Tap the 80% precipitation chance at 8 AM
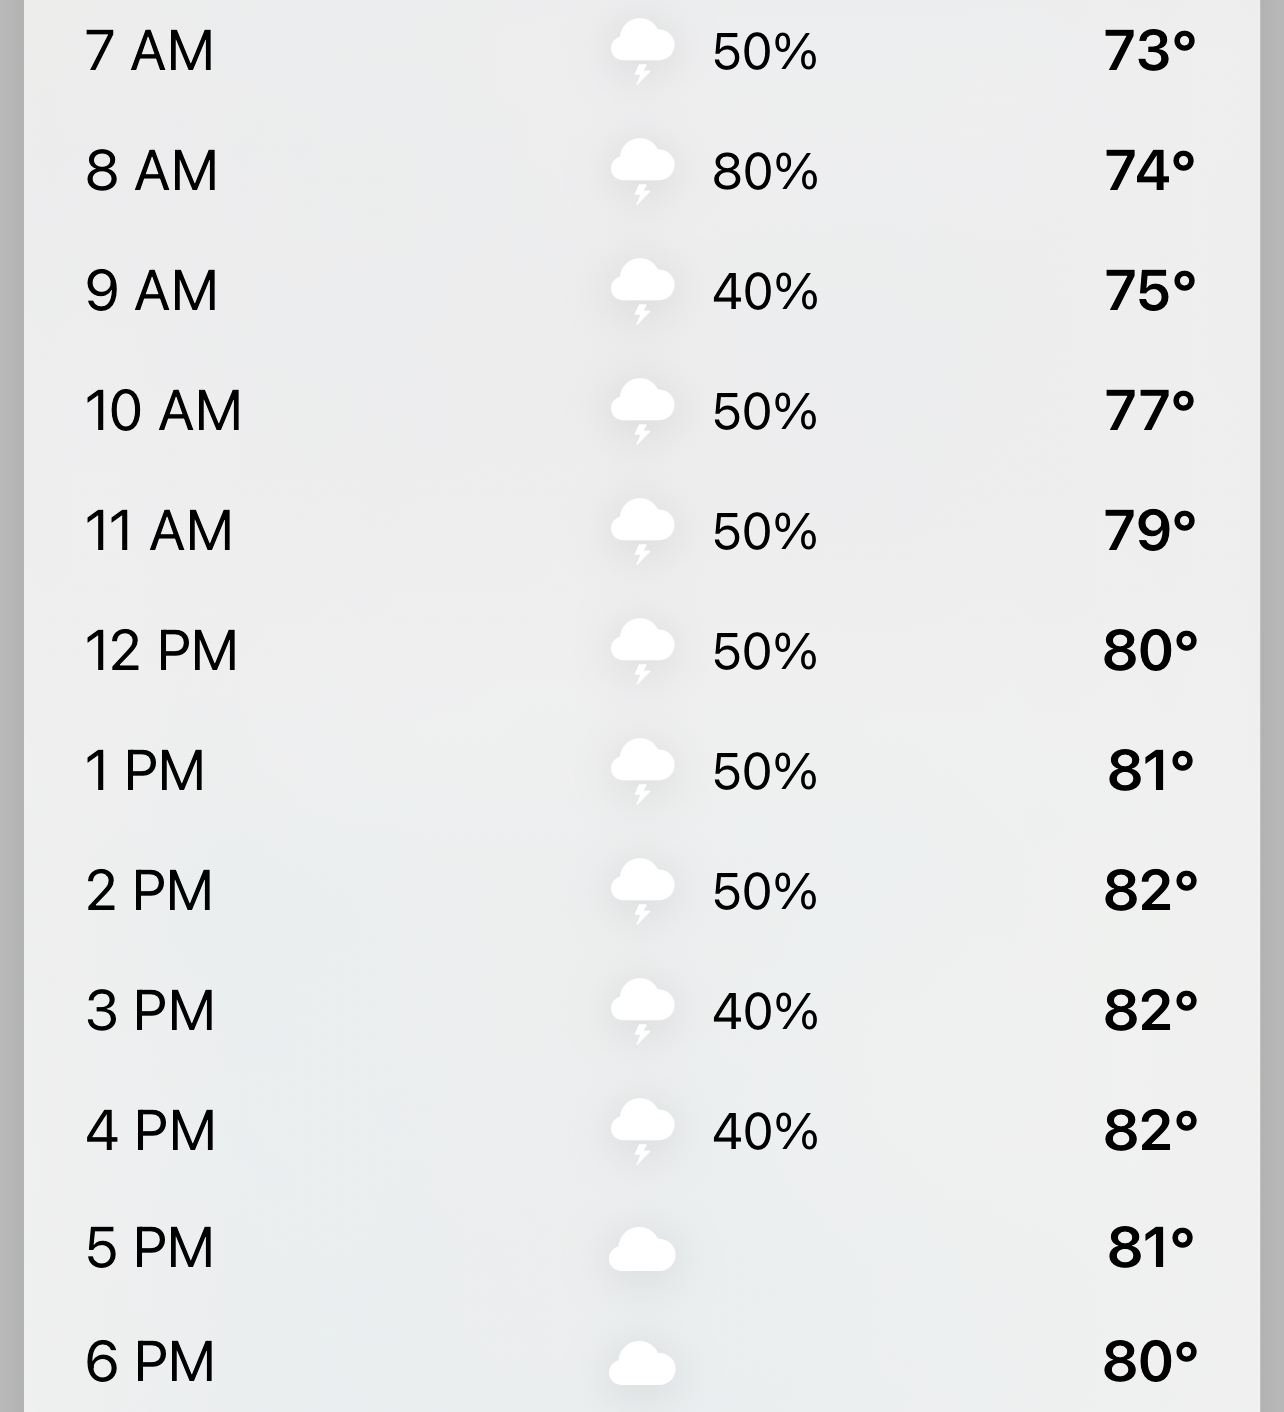This screenshot has height=1412, width=1284. coord(765,171)
